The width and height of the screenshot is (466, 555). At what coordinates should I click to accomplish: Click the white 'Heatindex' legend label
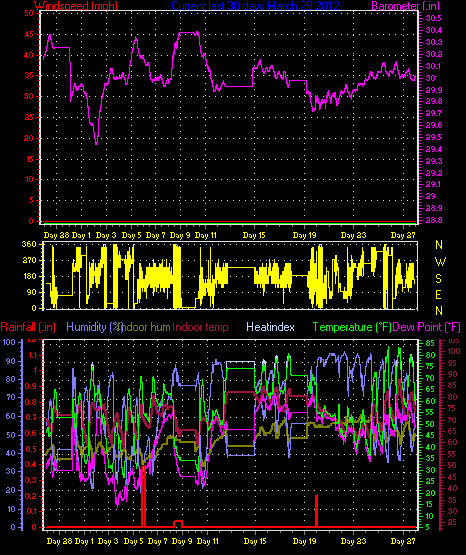tap(270, 327)
